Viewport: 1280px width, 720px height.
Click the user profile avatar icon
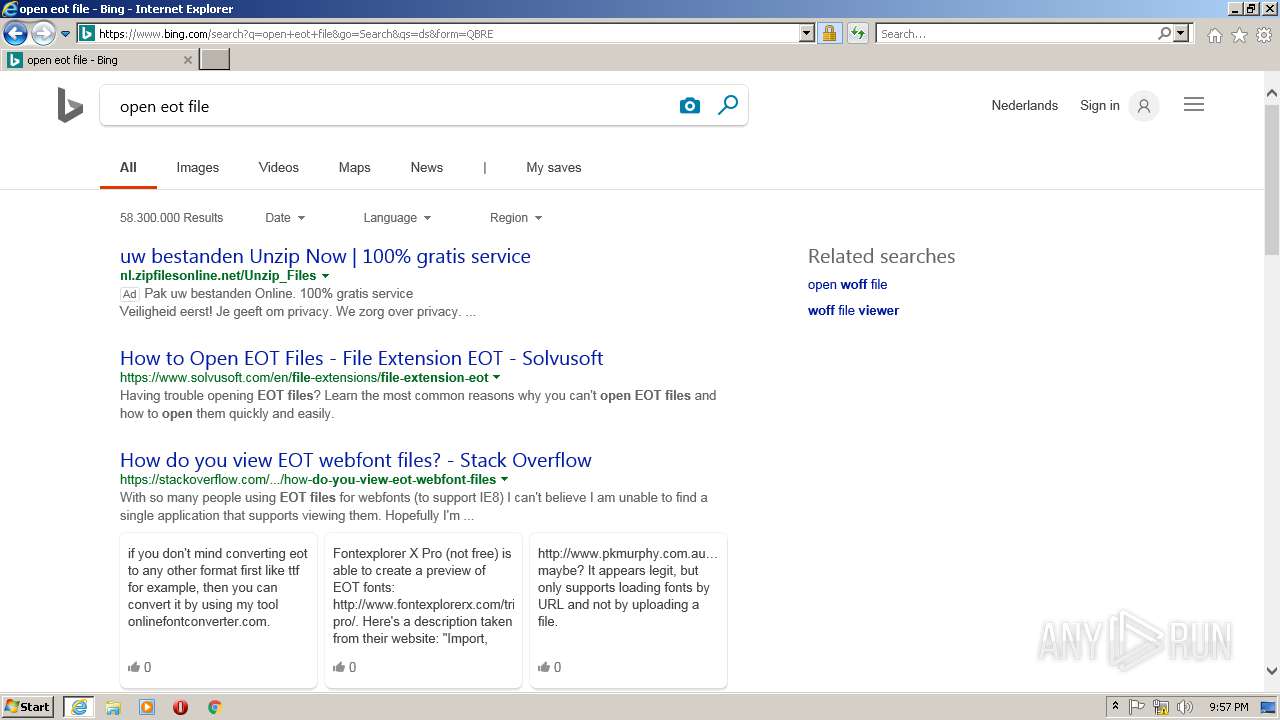click(x=1144, y=105)
